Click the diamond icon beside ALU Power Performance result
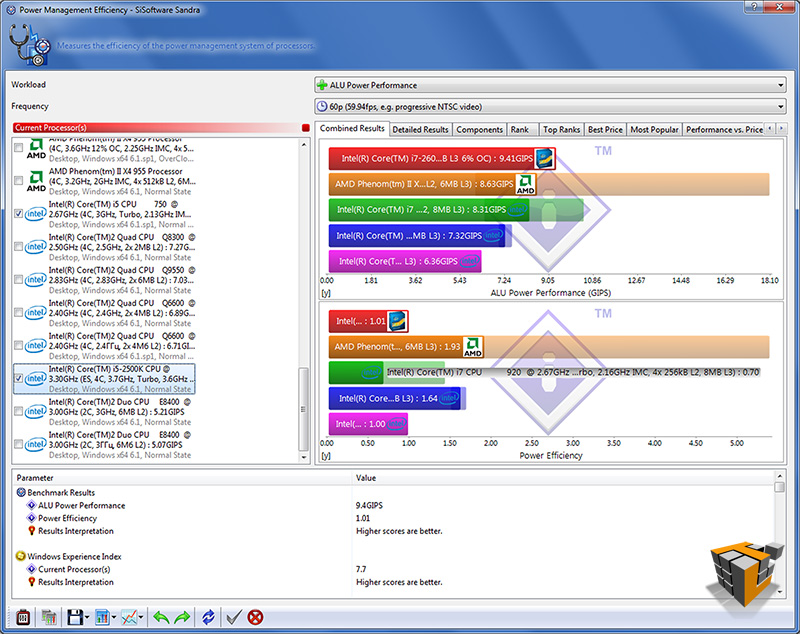The width and height of the screenshot is (800, 634). (32, 505)
